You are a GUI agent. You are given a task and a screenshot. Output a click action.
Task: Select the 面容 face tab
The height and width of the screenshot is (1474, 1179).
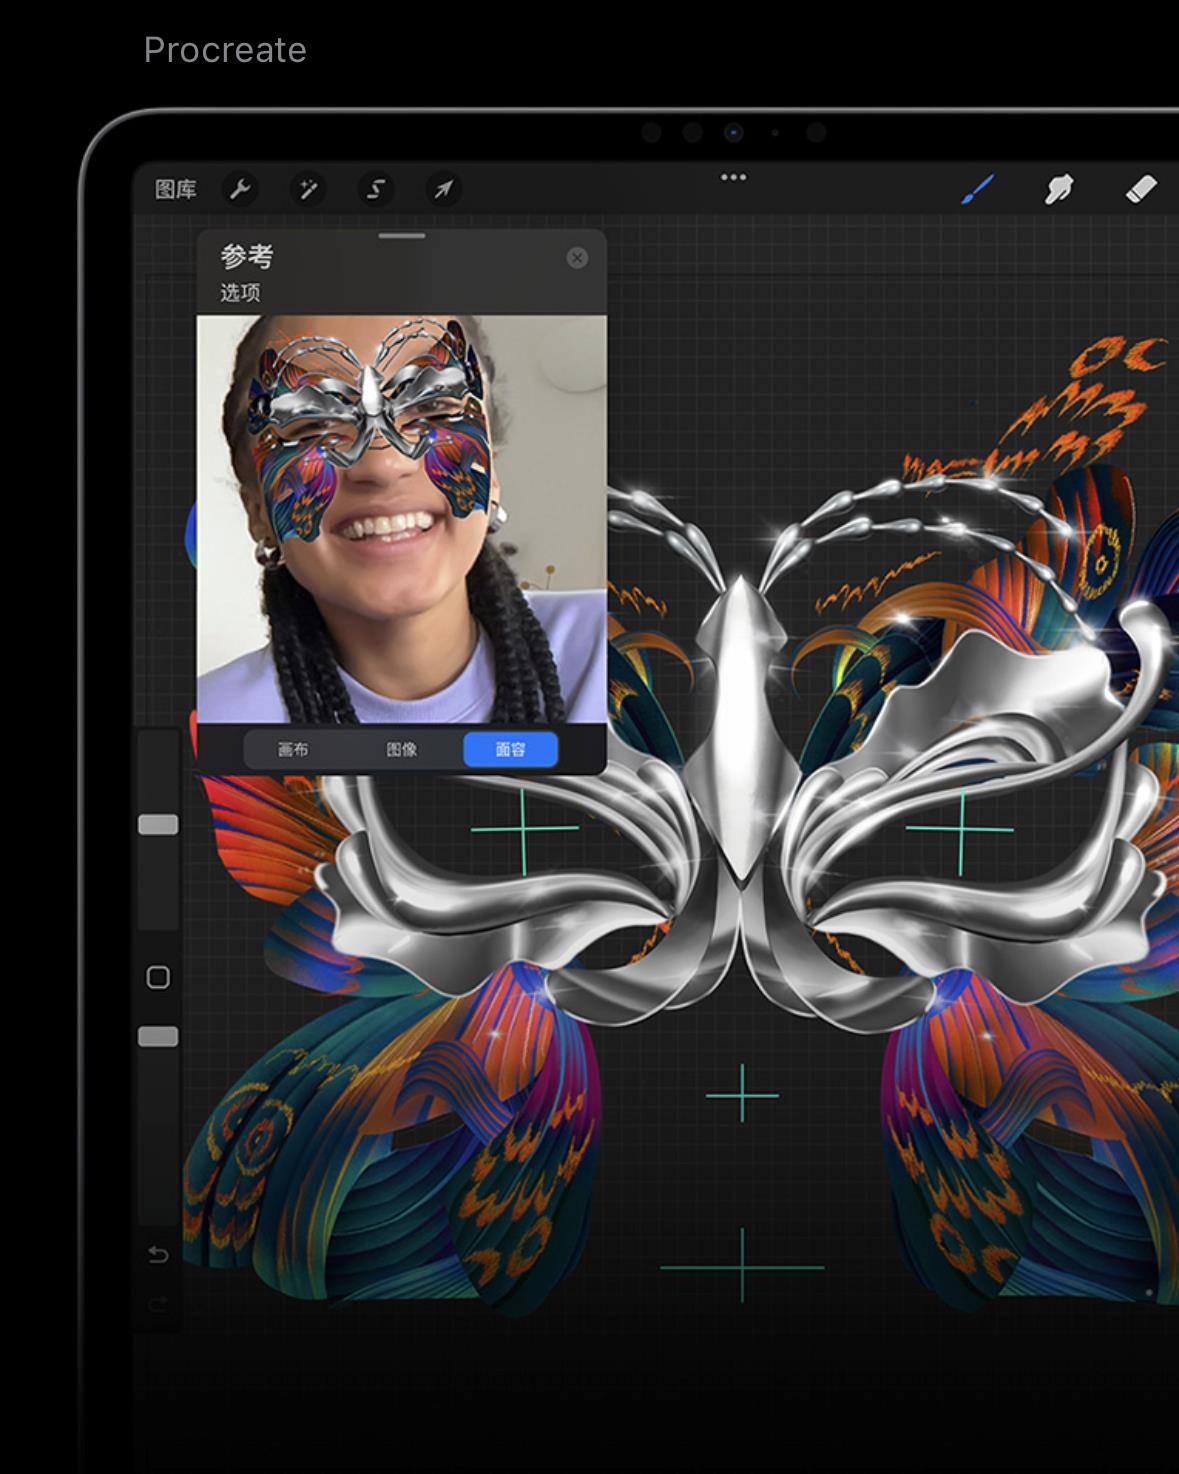510,749
